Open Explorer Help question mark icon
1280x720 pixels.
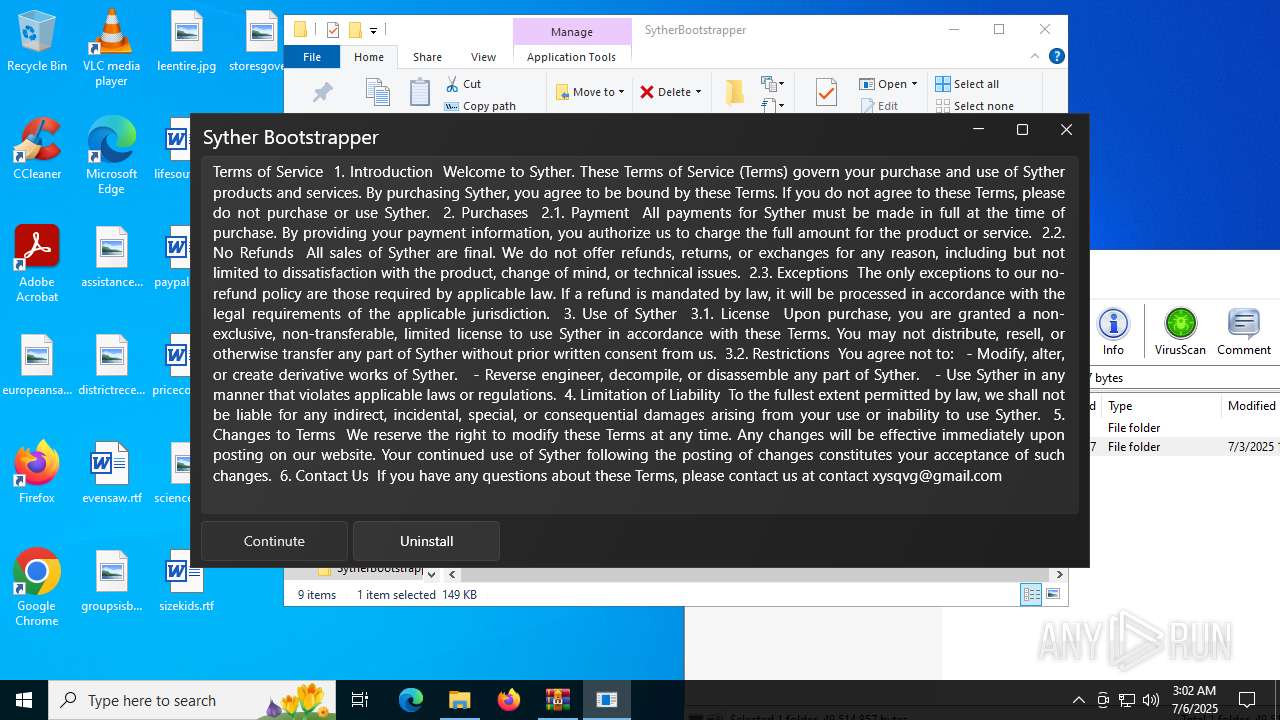1056,57
